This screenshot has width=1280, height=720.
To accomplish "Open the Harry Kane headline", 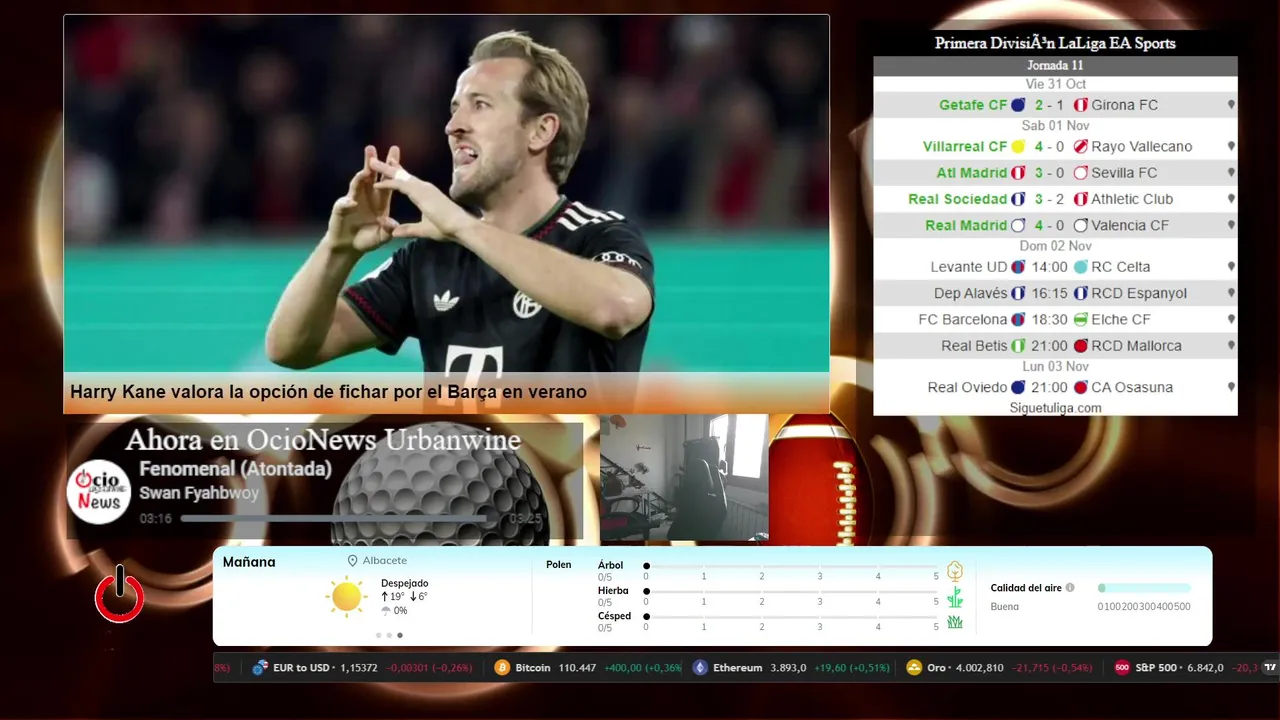I will [x=328, y=392].
